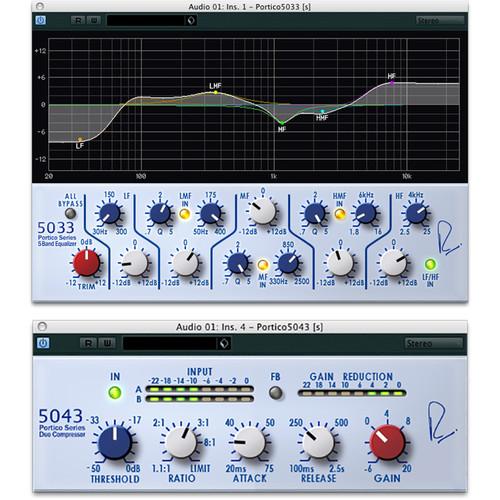The width and height of the screenshot is (500, 500).
Task: Click the MF Q knob
Action: tap(238, 263)
